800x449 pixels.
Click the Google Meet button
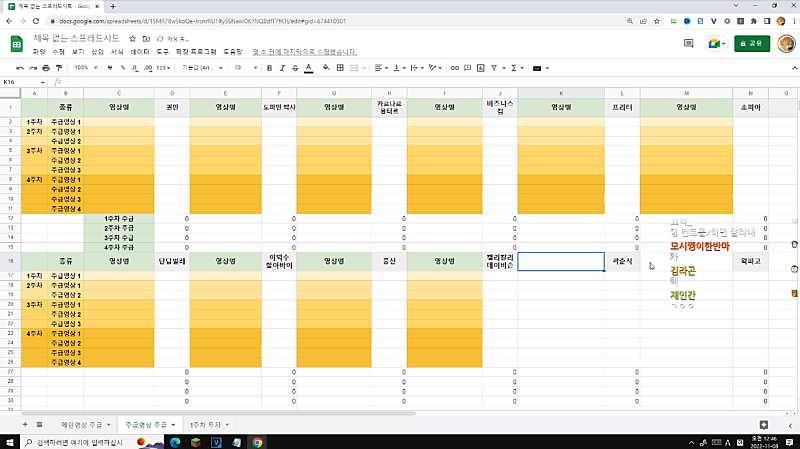pyautogui.click(x=716, y=44)
